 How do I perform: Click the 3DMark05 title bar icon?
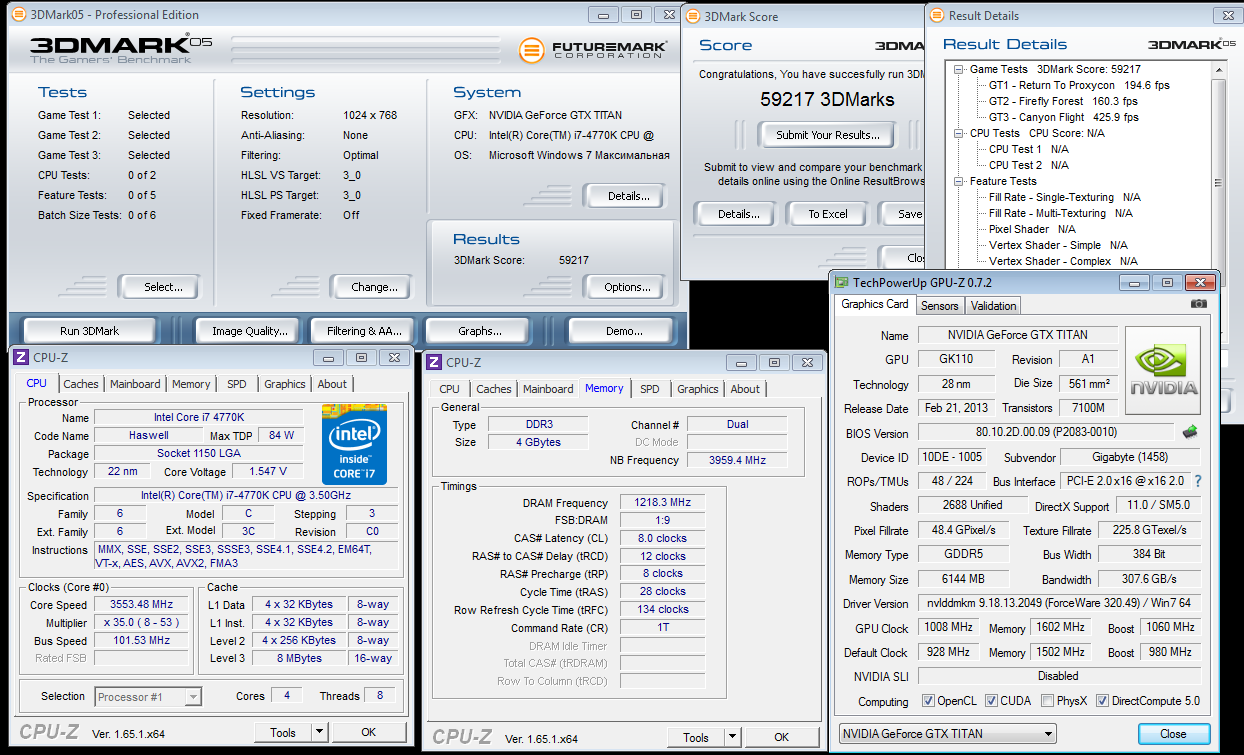(18, 15)
